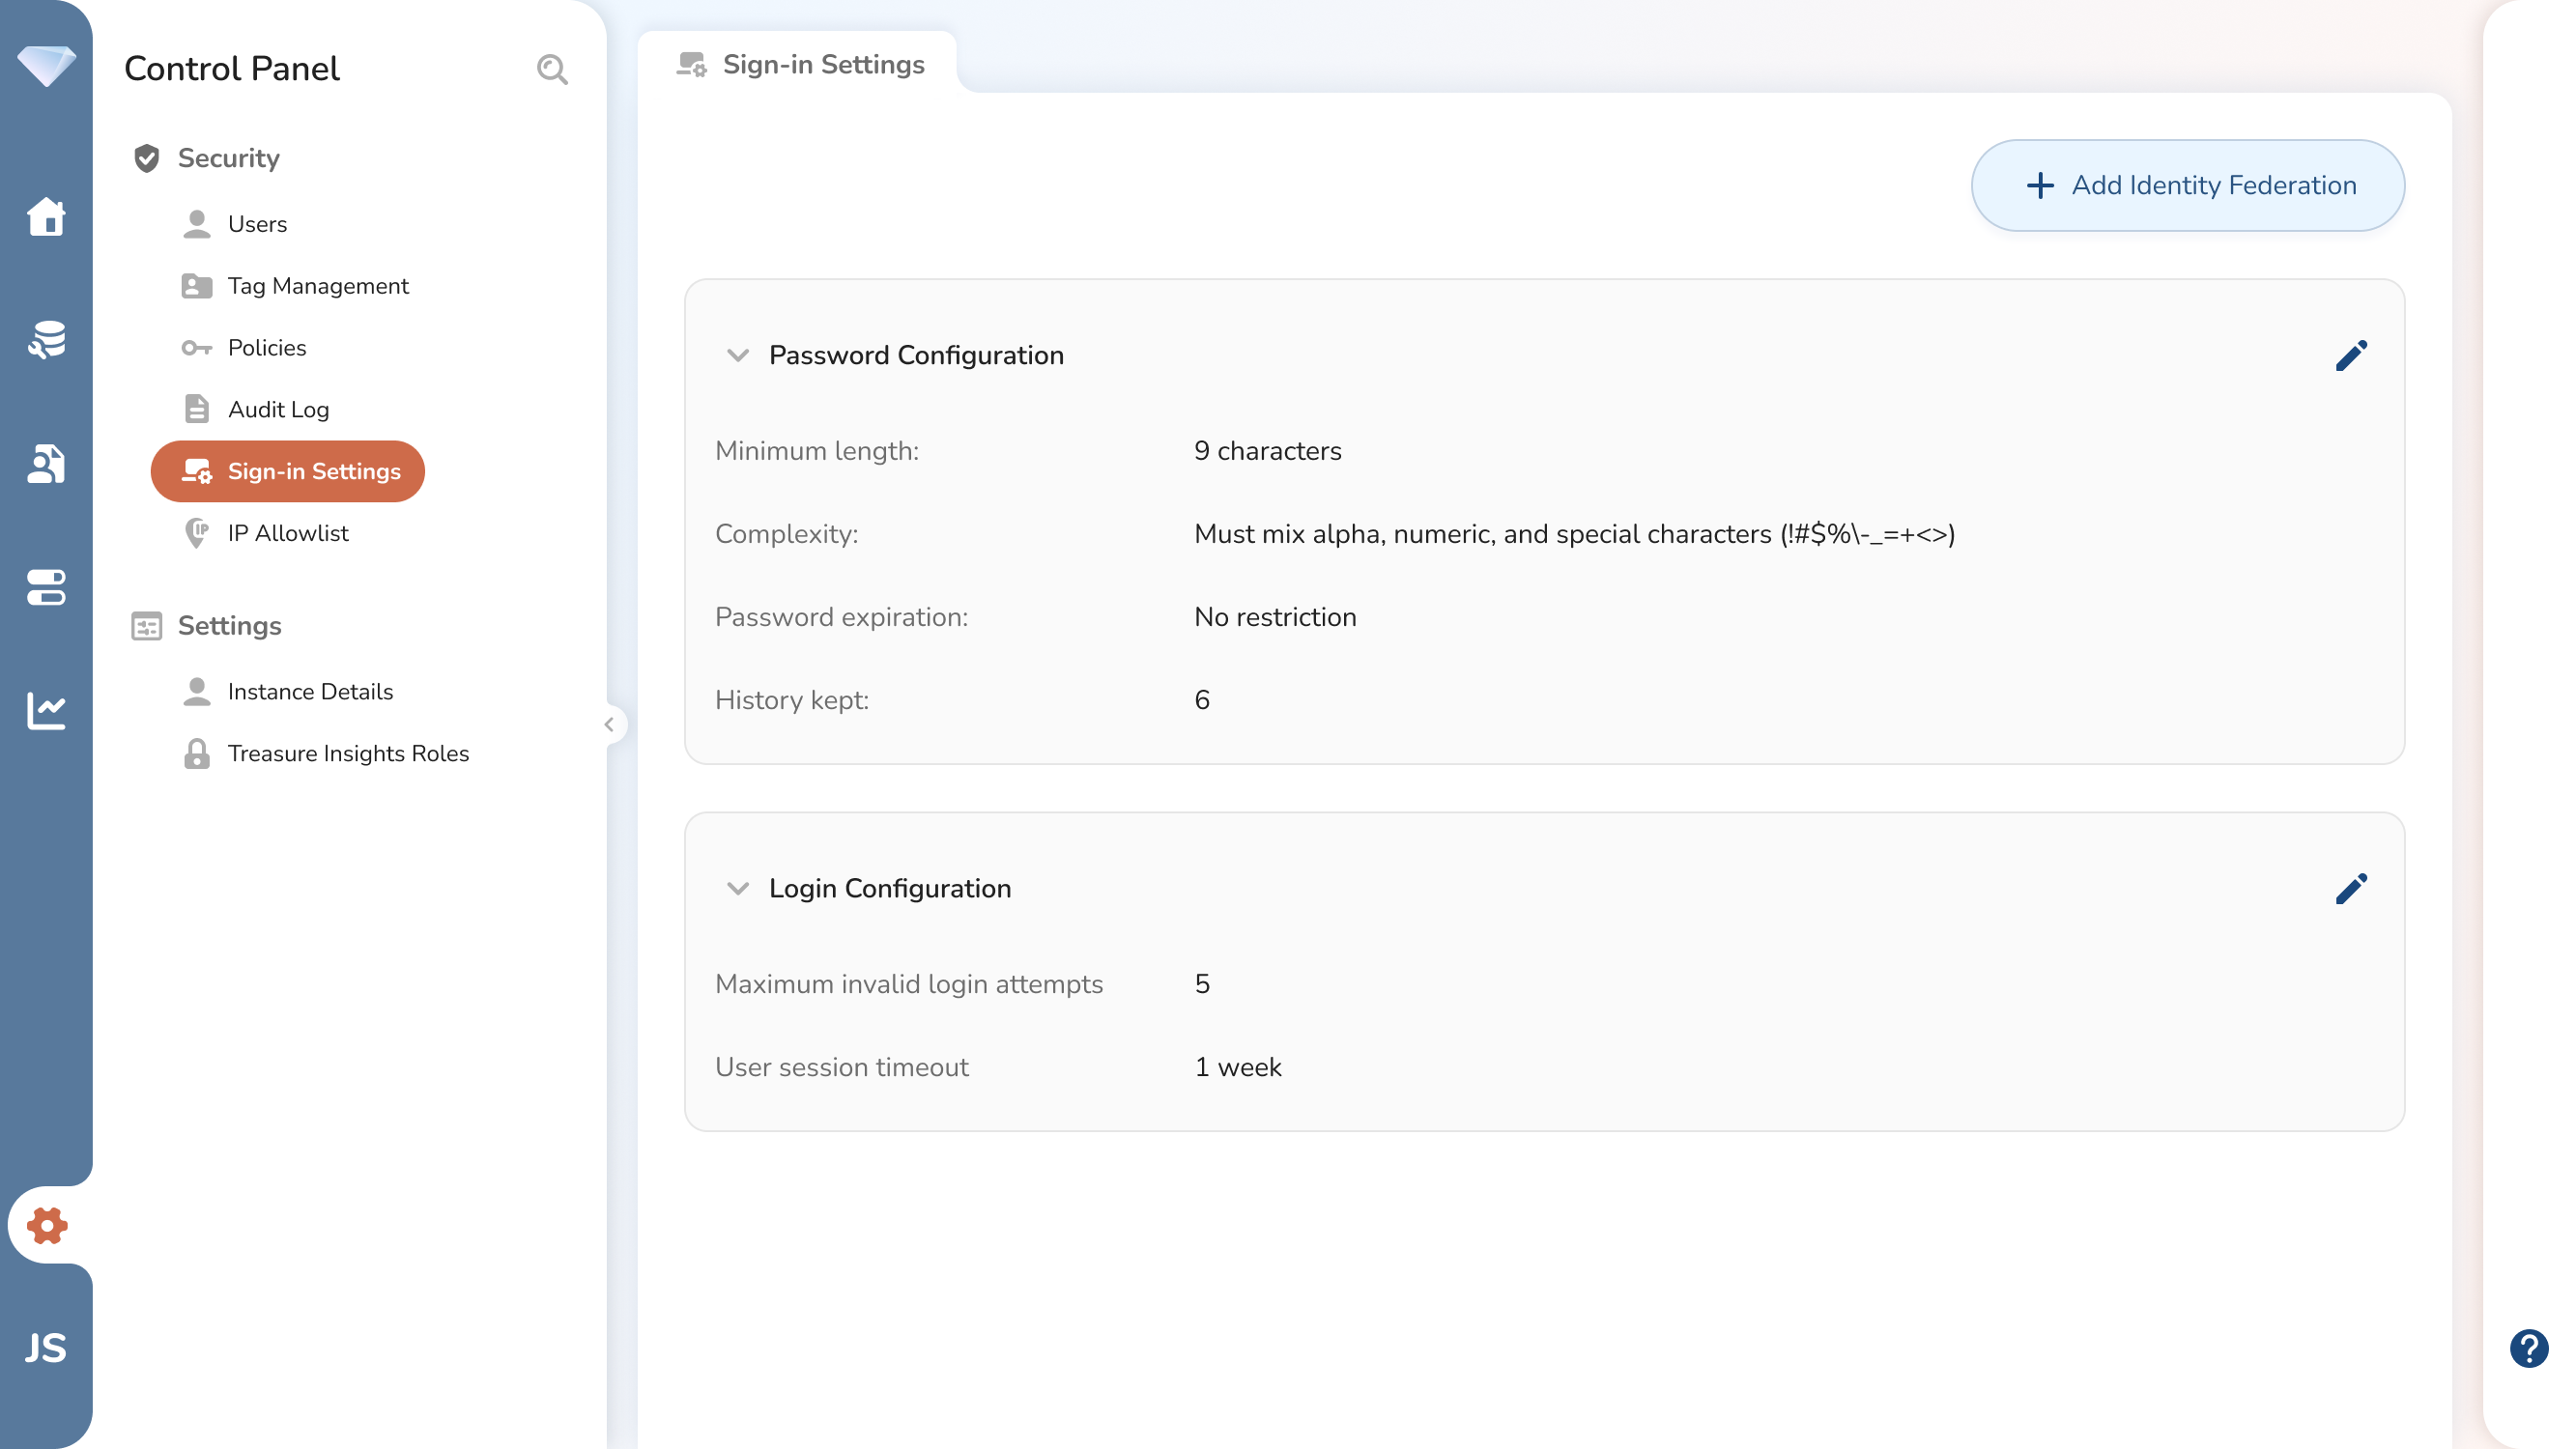2576x1449 pixels.
Task: Open the JS user avatar menu
Action: pyautogui.click(x=46, y=1348)
